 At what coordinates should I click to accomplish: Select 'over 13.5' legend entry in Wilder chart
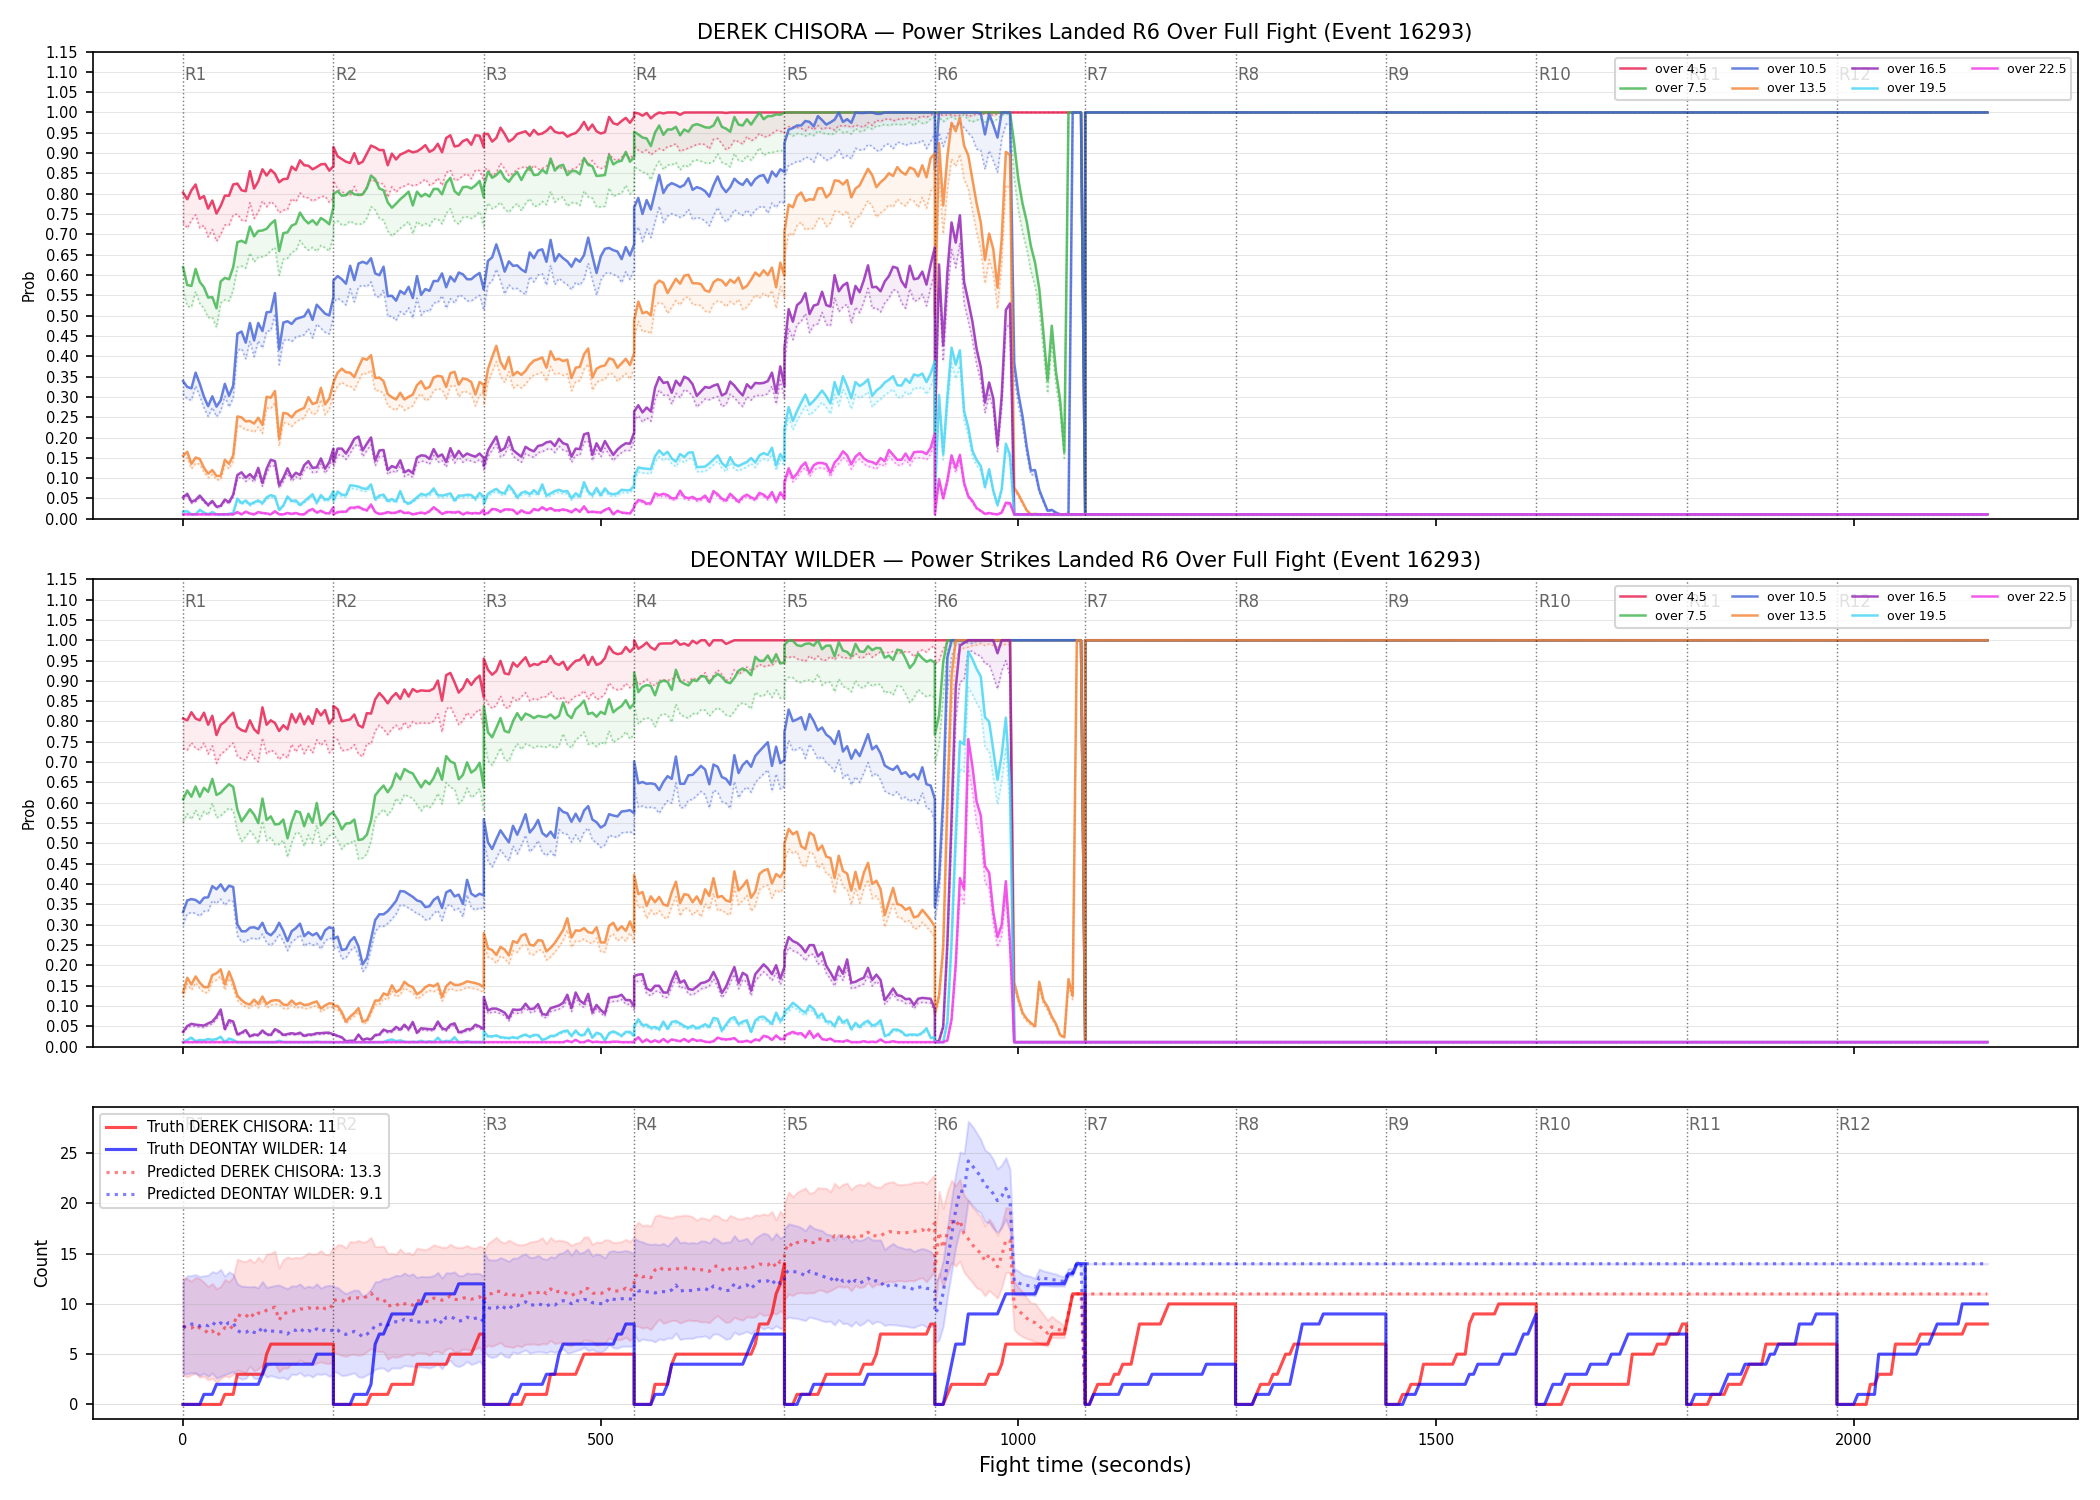[1779, 616]
